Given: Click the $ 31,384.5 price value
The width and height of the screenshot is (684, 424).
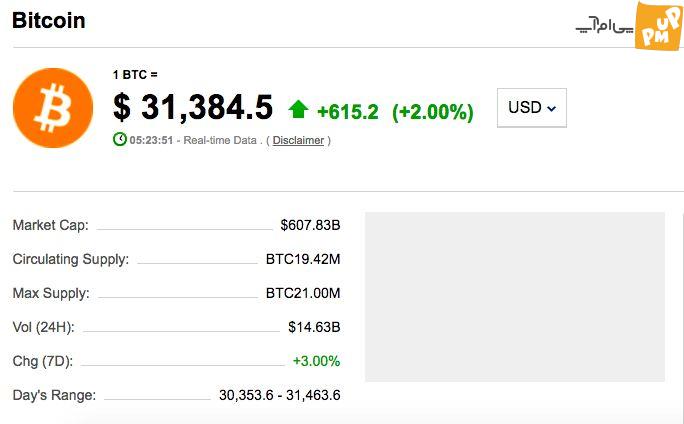Looking at the screenshot, I should point(193,107).
